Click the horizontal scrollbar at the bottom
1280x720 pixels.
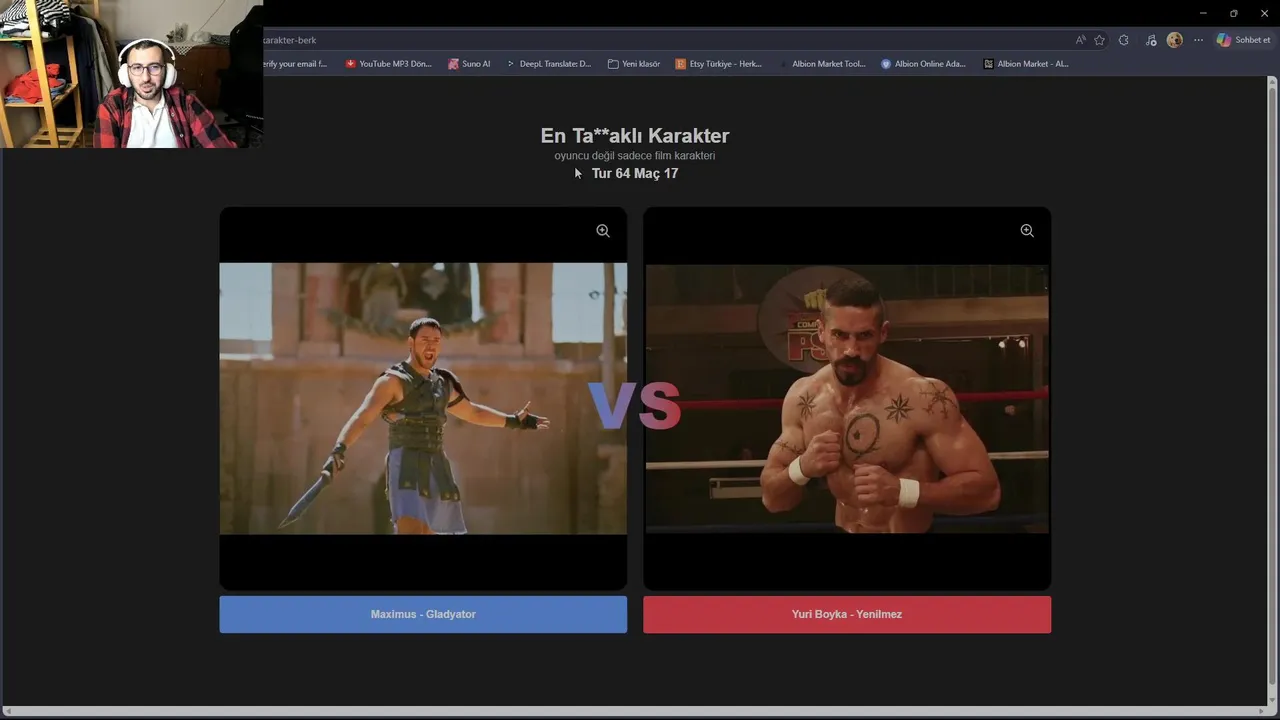pyautogui.click(x=634, y=711)
